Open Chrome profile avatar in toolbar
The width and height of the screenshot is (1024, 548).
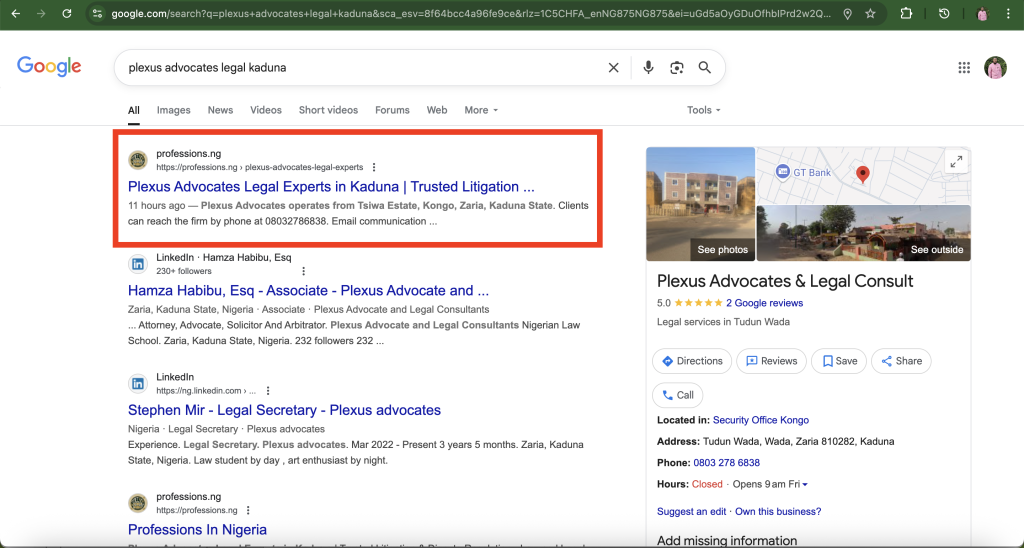click(x=982, y=14)
